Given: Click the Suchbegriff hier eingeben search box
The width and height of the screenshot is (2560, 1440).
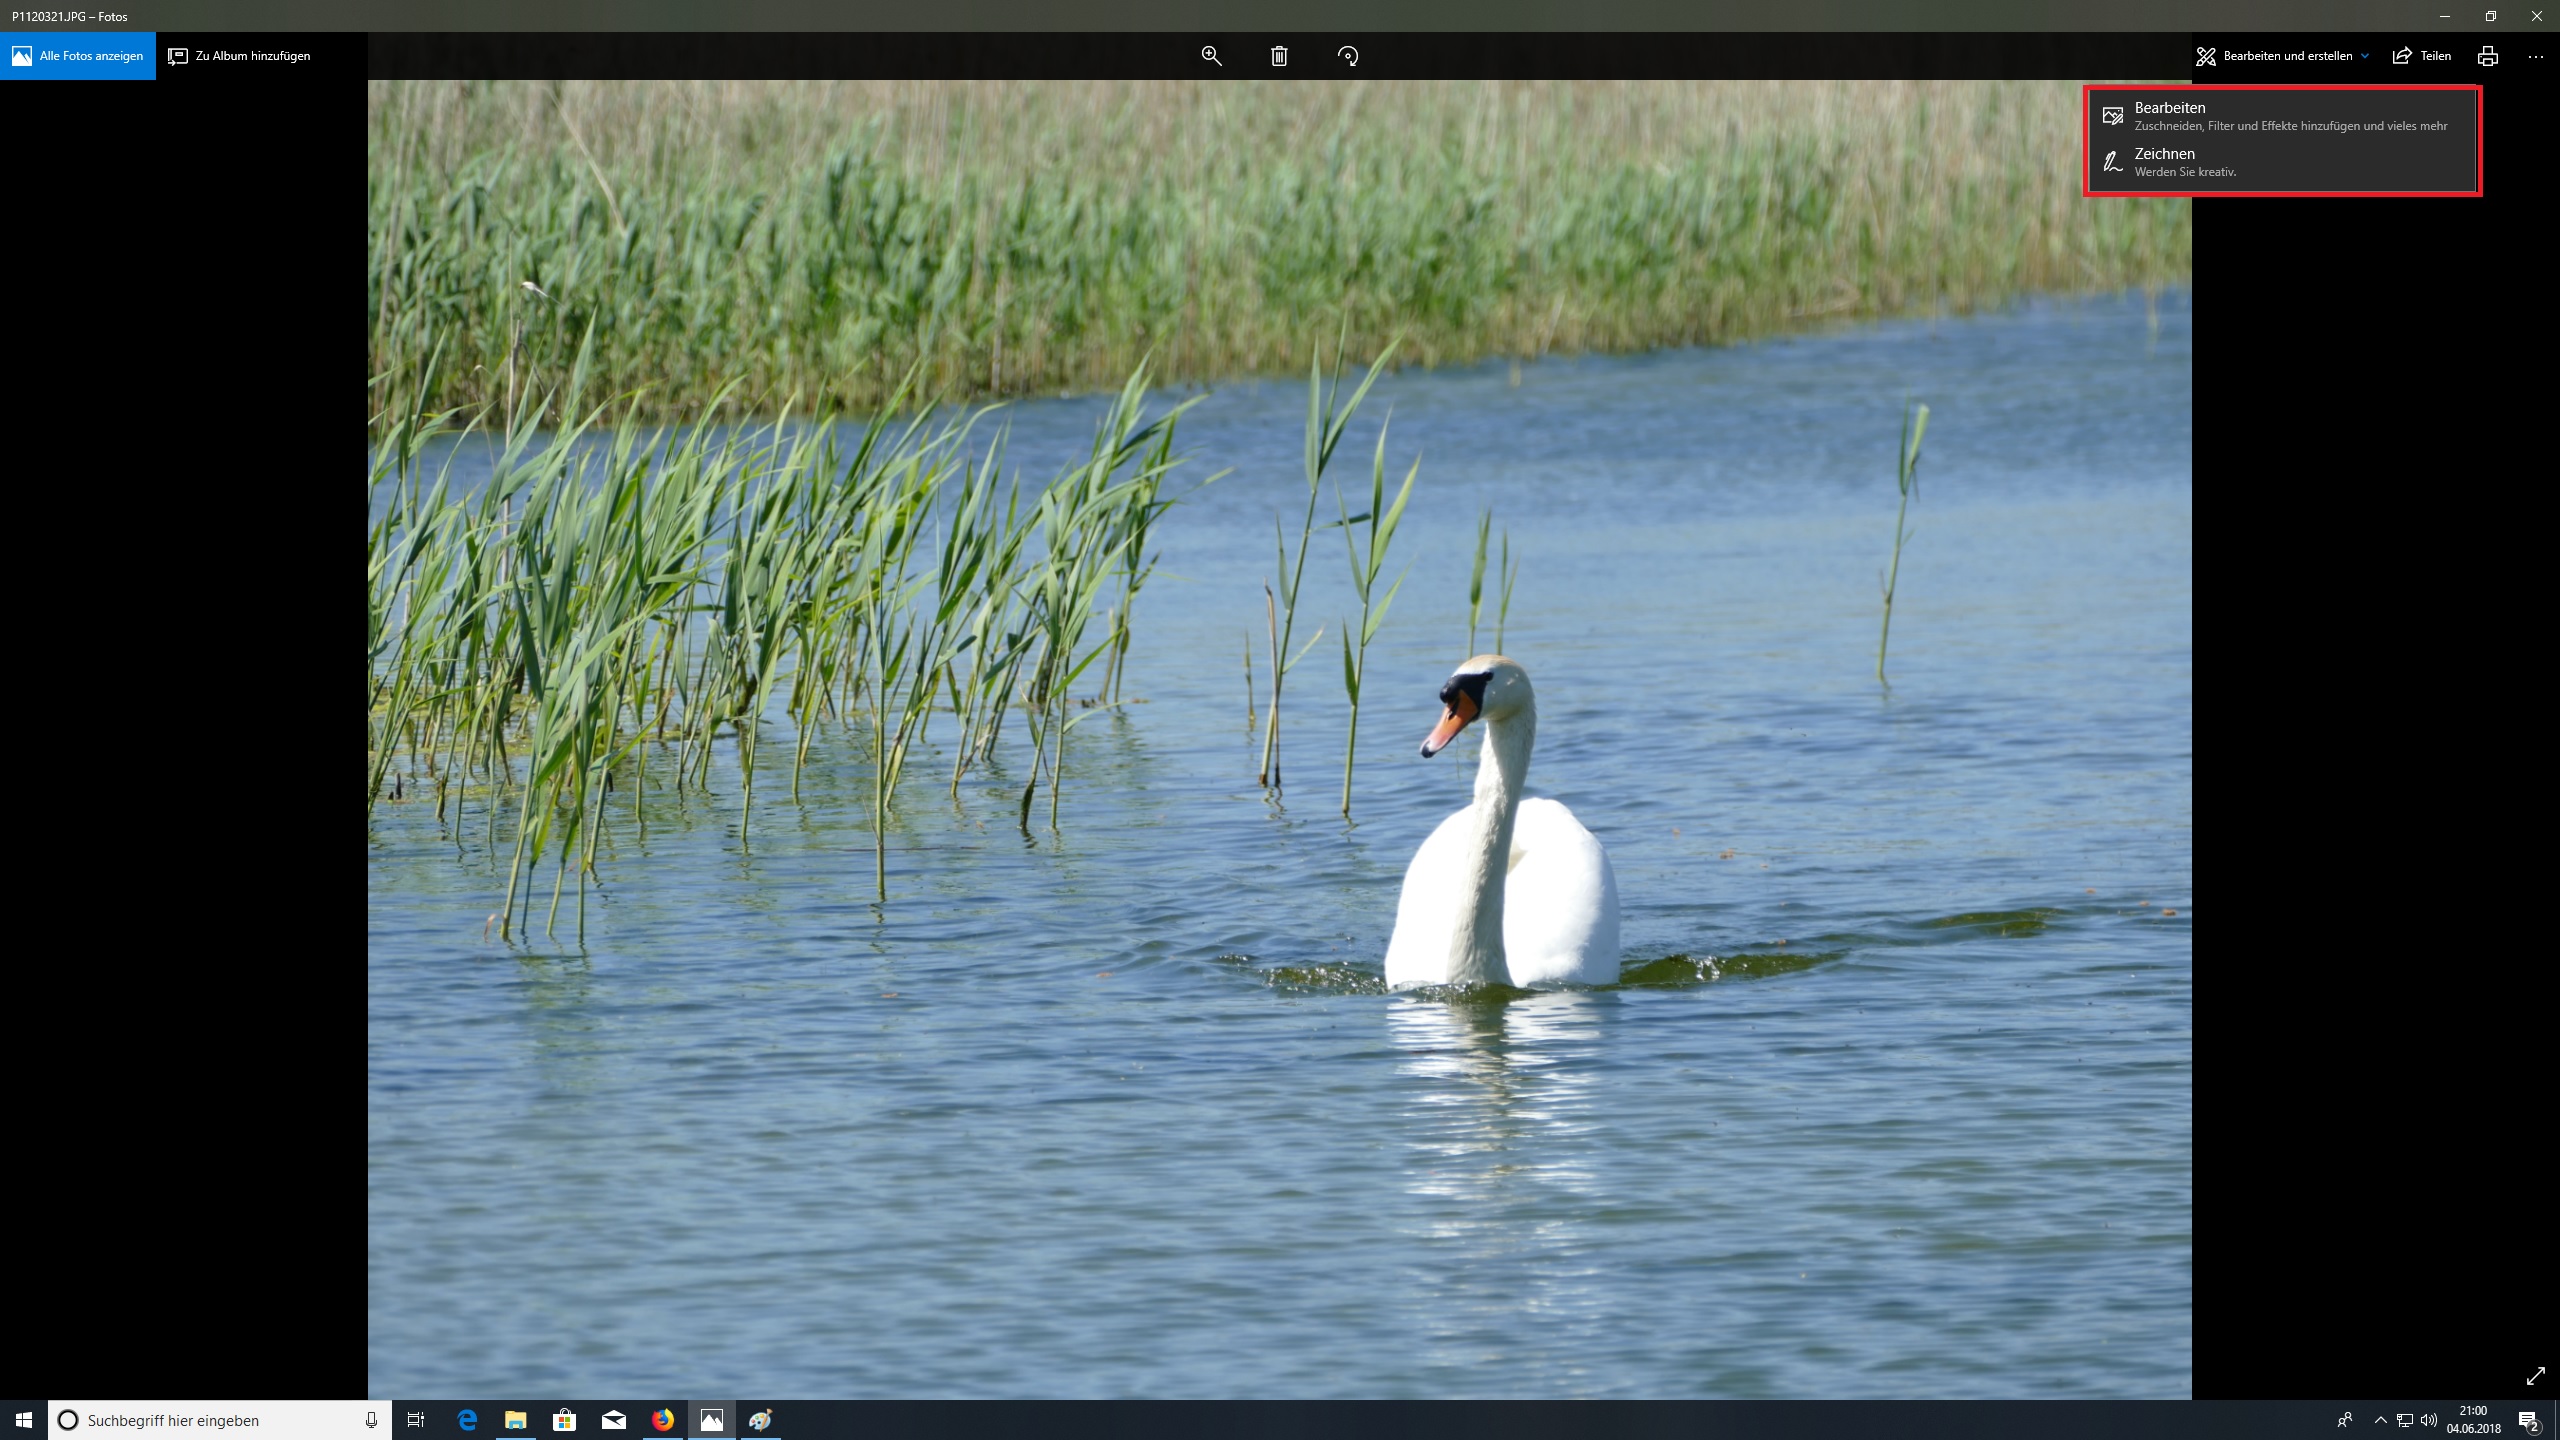Looking at the screenshot, I should (x=210, y=1420).
